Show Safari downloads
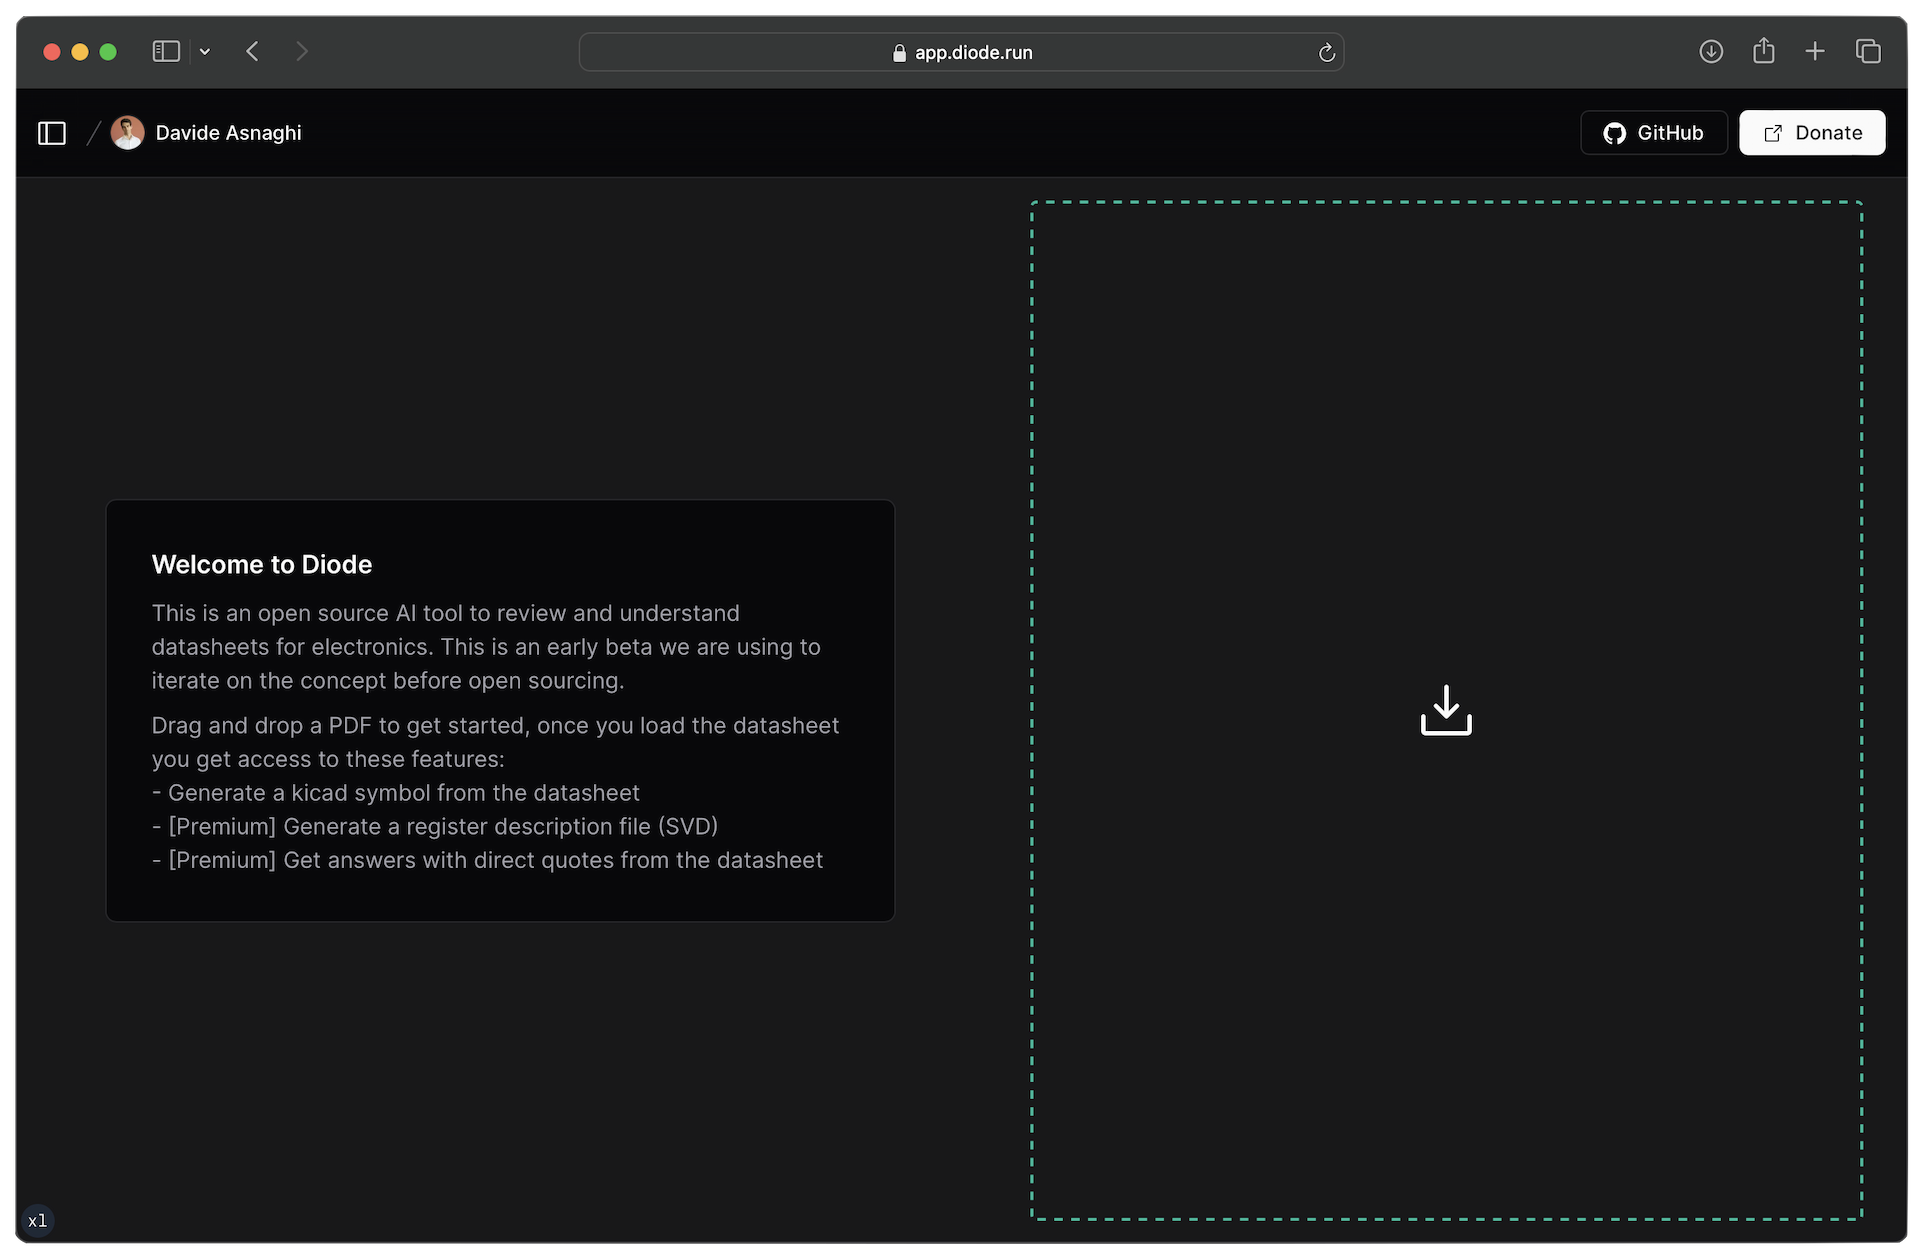This screenshot has height=1258, width=1920. (1711, 52)
